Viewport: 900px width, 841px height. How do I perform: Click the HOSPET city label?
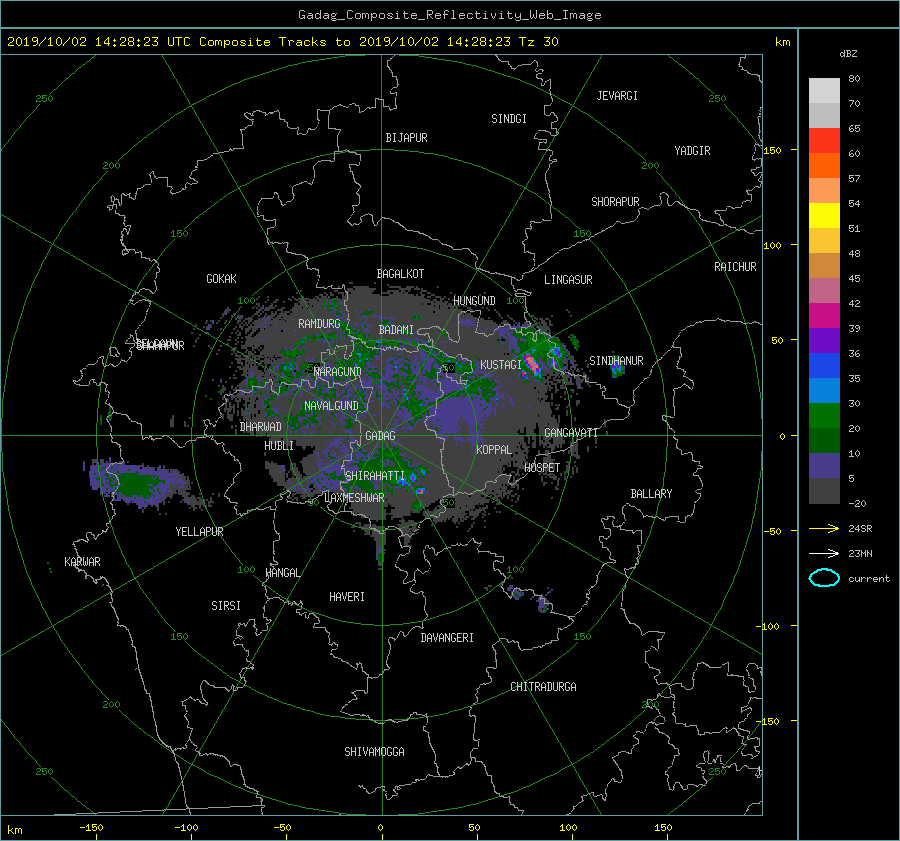tap(542, 468)
